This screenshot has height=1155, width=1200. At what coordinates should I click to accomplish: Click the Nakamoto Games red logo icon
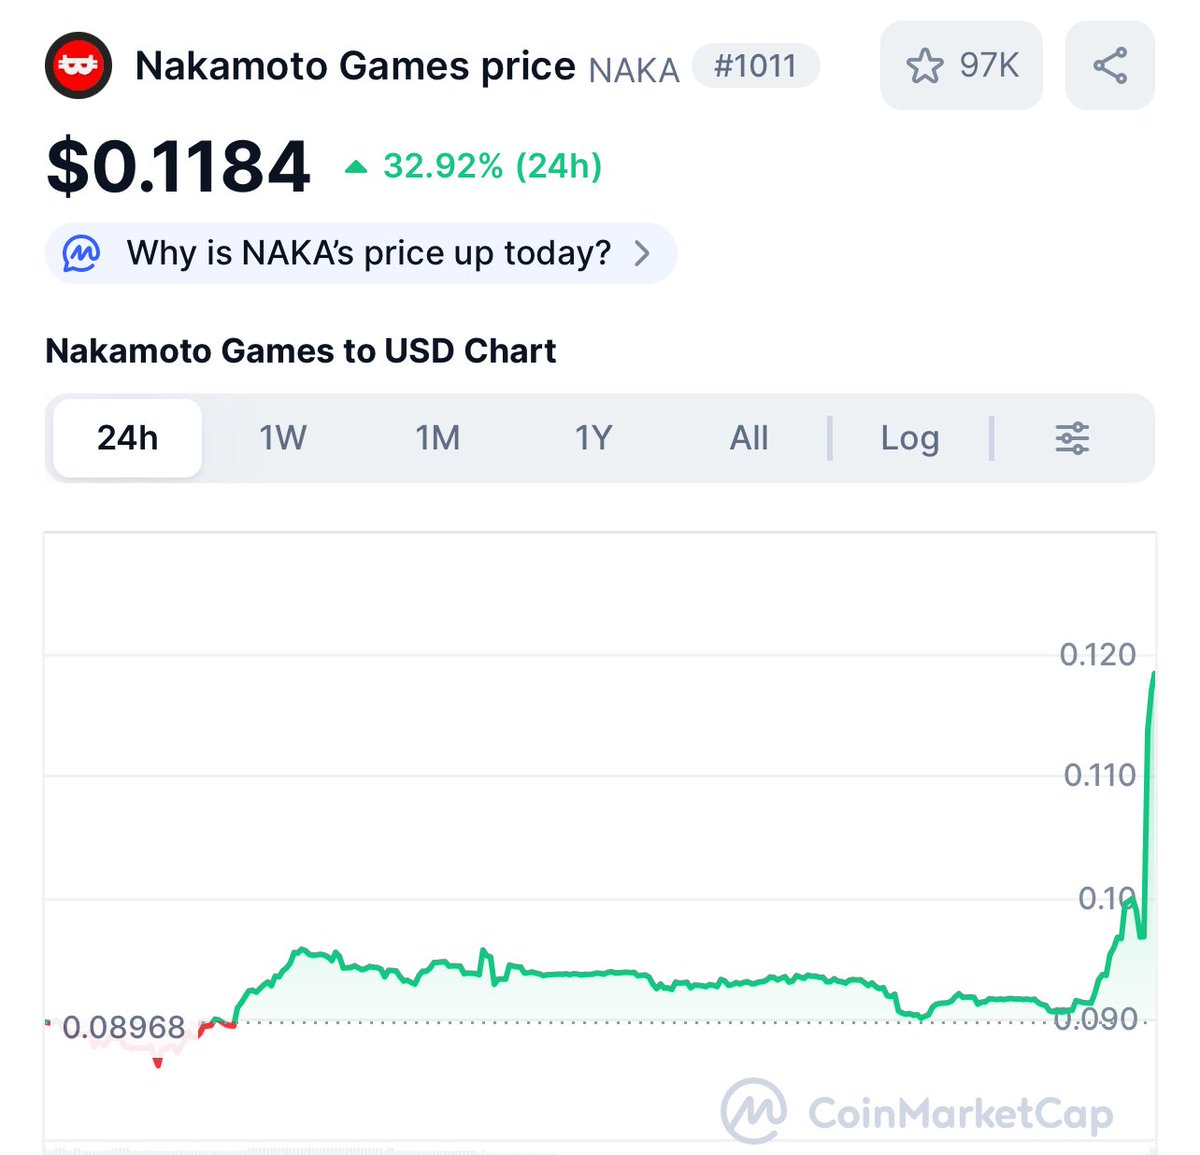(x=78, y=66)
